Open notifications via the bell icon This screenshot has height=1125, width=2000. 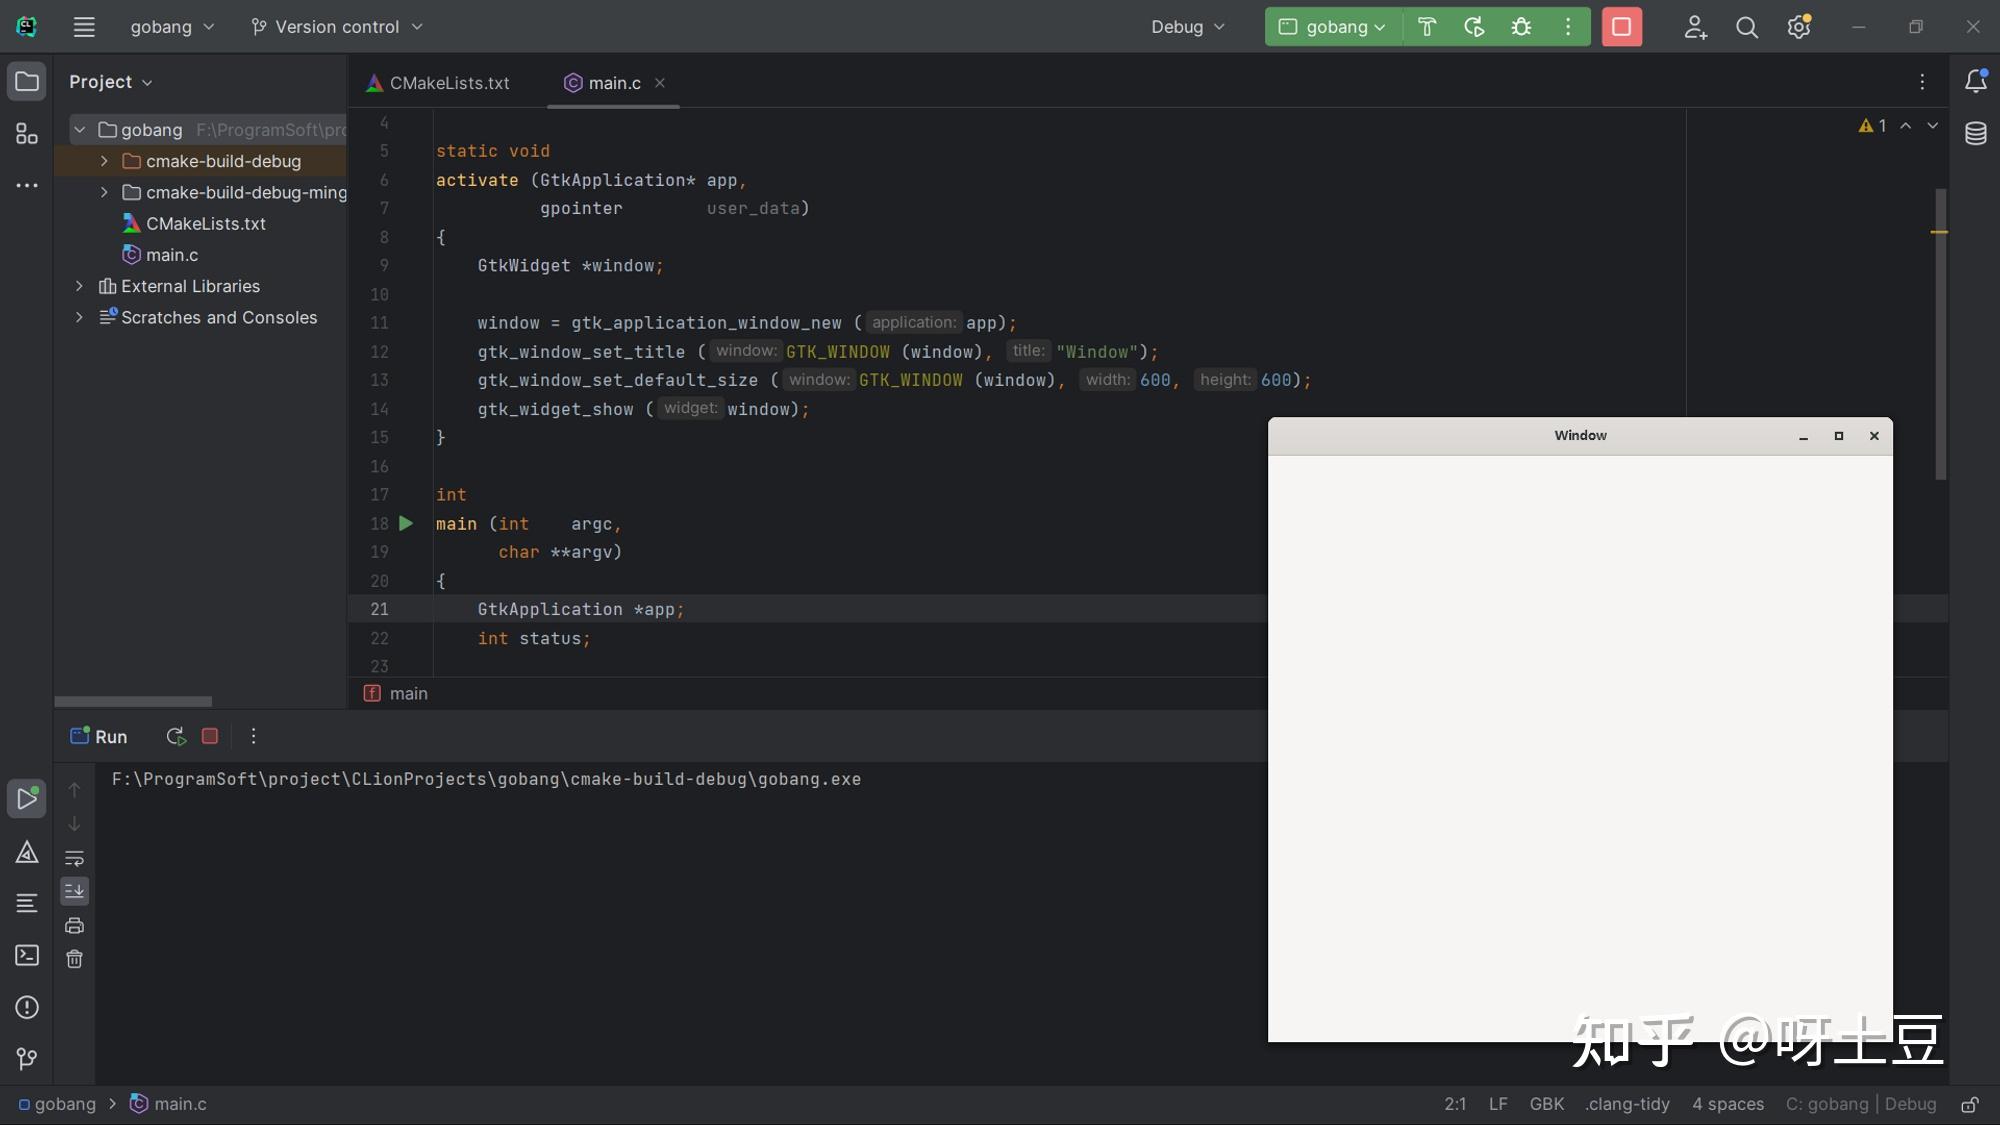(x=1977, y=82)
